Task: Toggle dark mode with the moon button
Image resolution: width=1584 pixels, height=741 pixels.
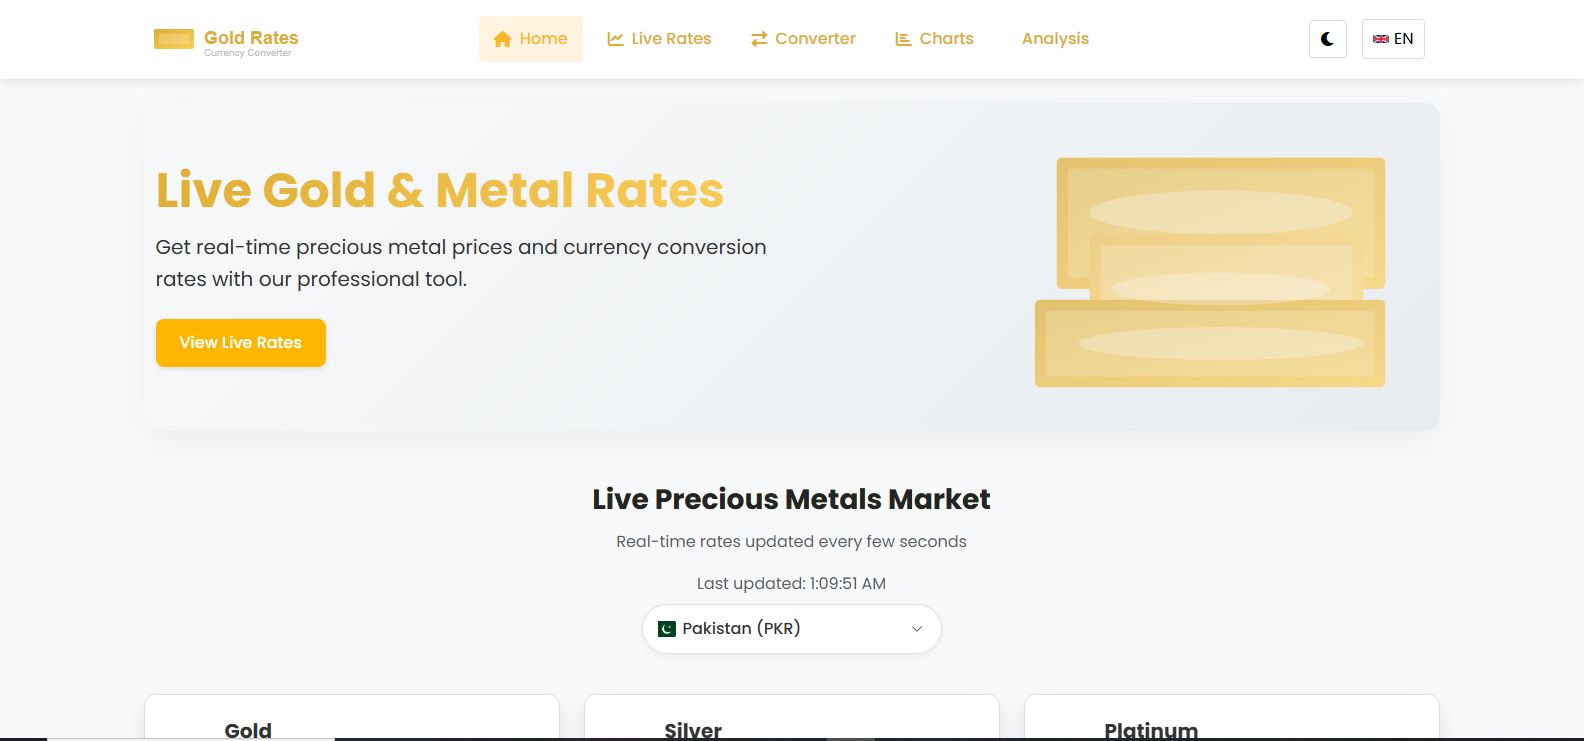Action: 1327,39
